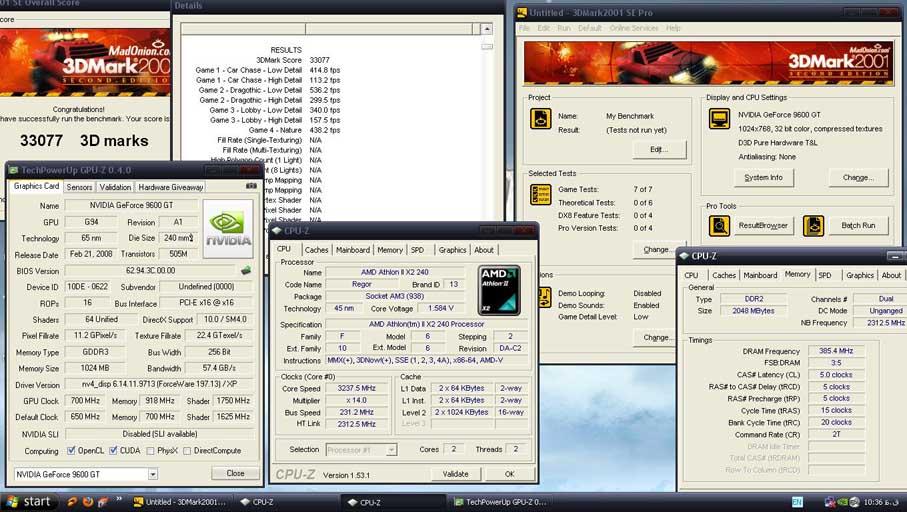This screenshot has width=907, height=512.
Task: Click the Validate button in CPU-Z
Action: pos(456,474)
